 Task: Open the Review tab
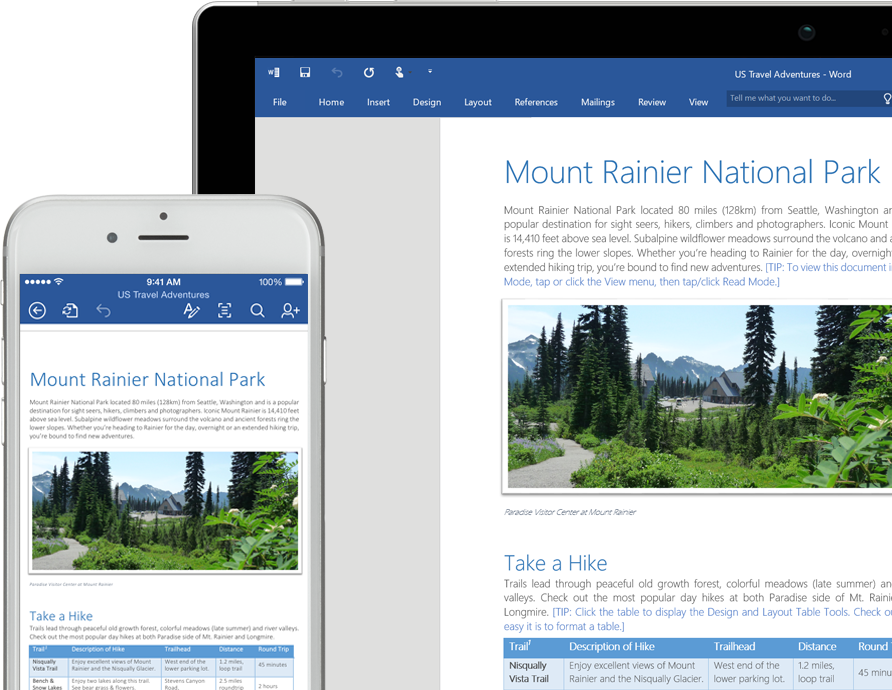(x=652, y=102)
